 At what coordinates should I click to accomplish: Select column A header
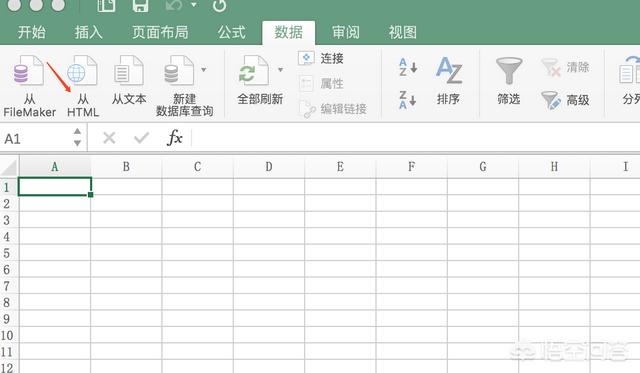point(55,167)
